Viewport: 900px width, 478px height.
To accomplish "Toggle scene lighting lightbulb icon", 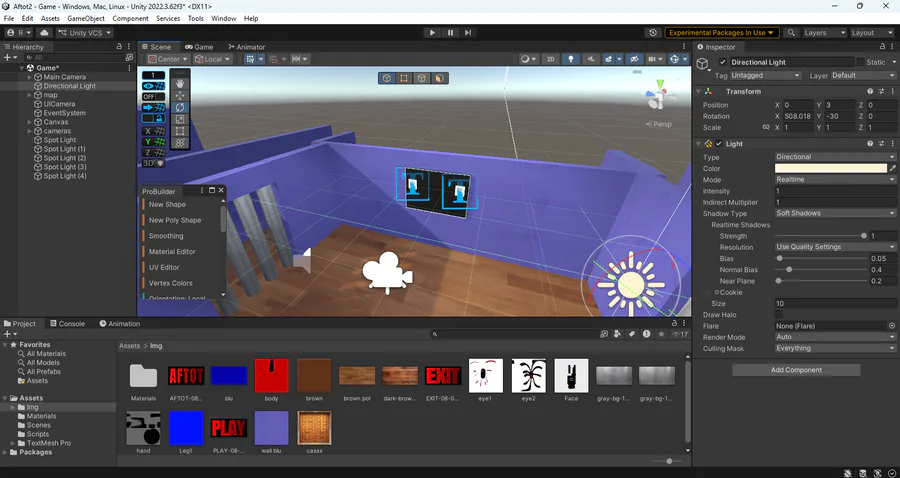I will 571,59.
